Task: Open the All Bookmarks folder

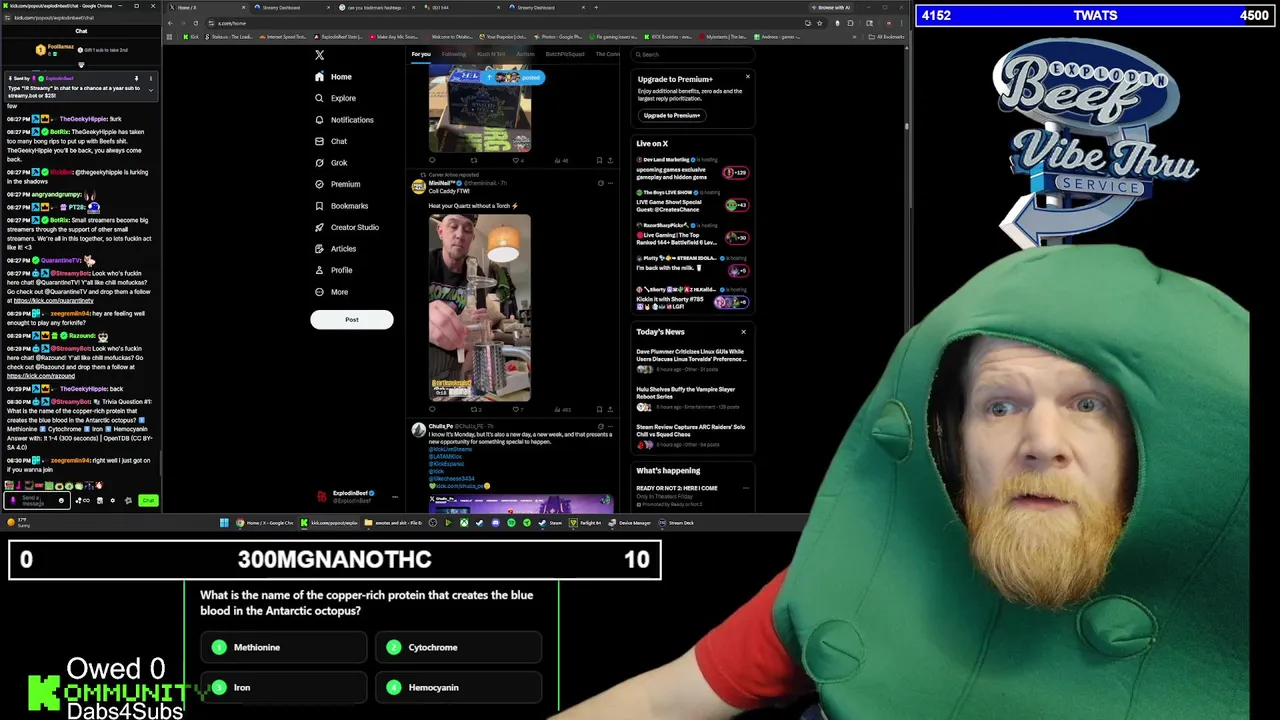Action: tap(885, 37)
